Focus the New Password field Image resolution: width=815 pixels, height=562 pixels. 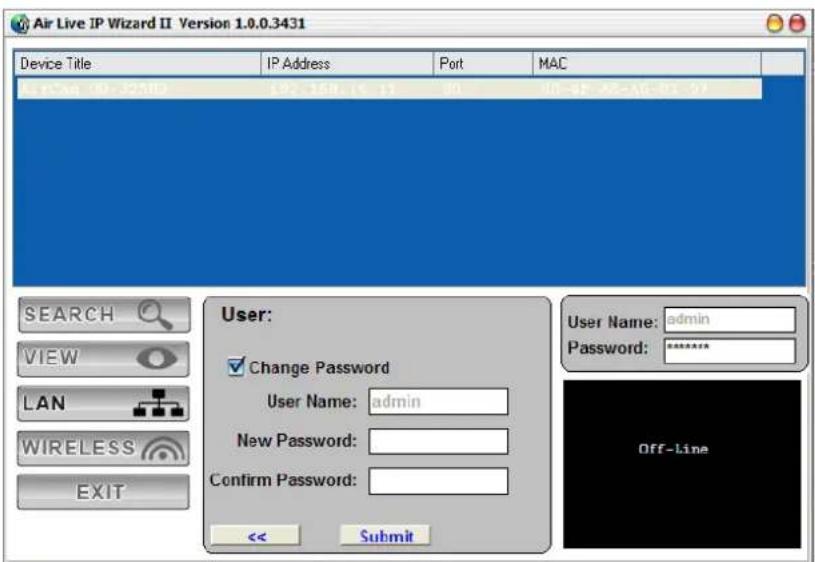coord(438,441)
